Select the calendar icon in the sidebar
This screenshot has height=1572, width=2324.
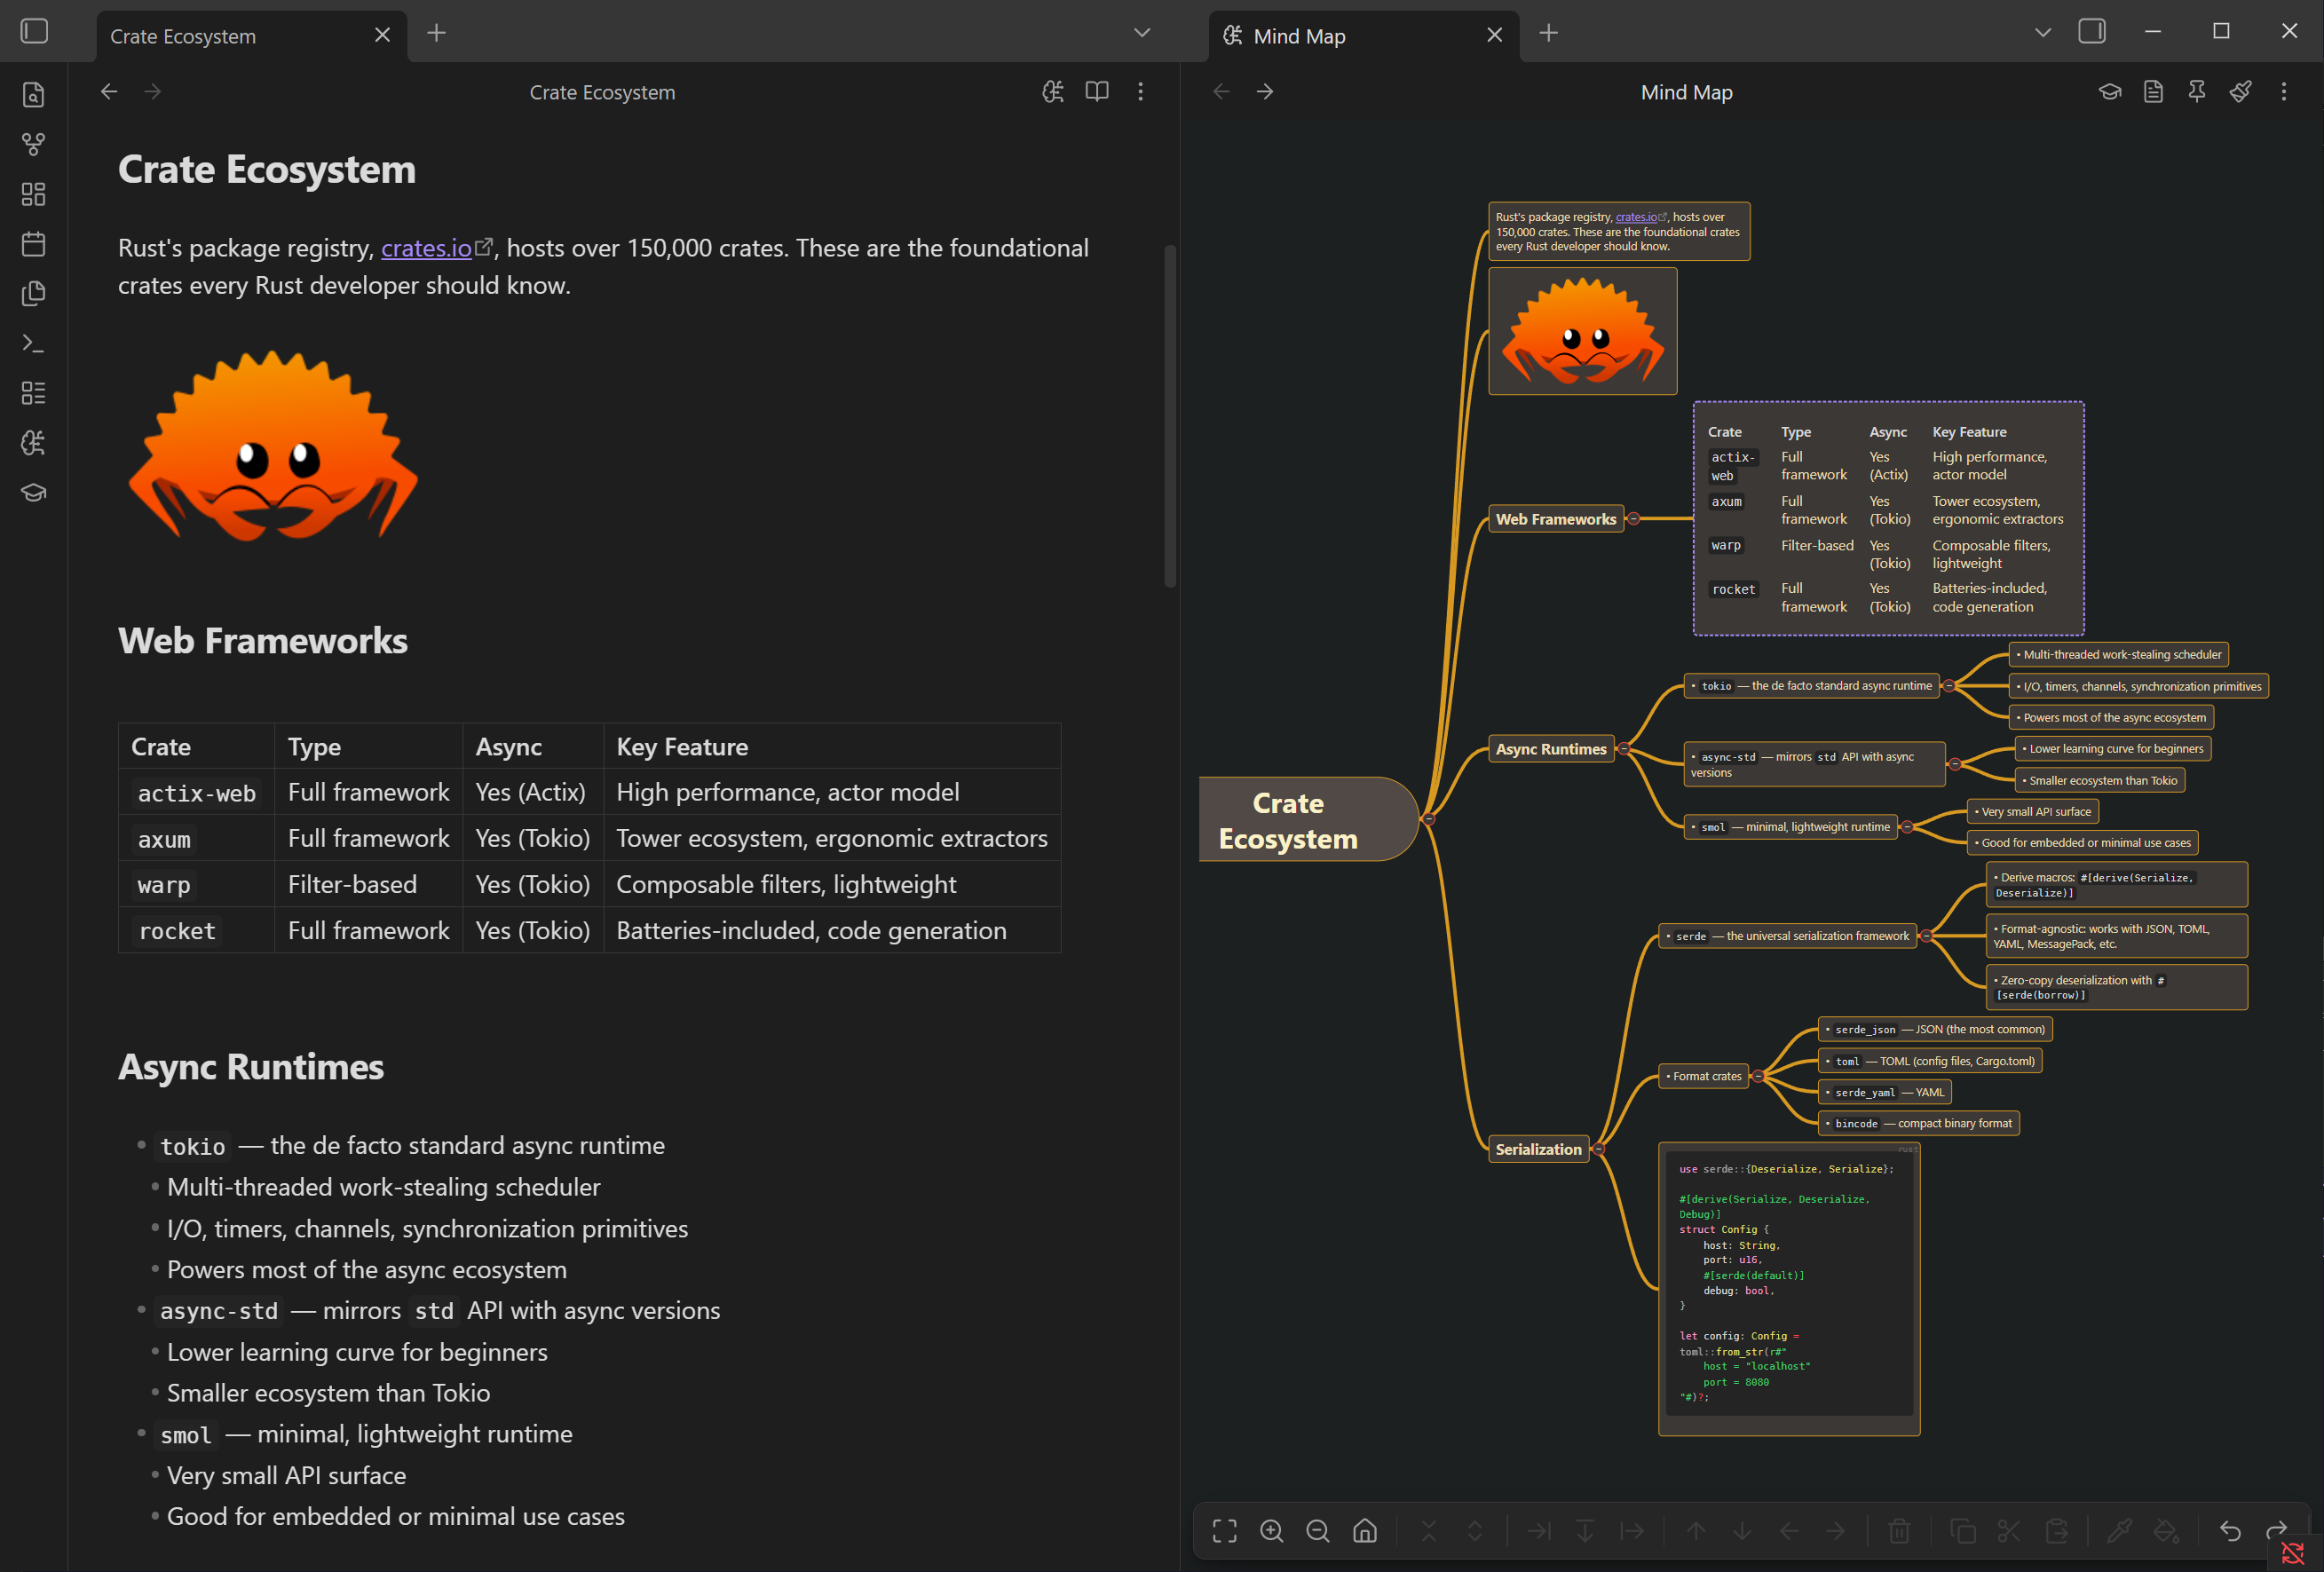33,243
